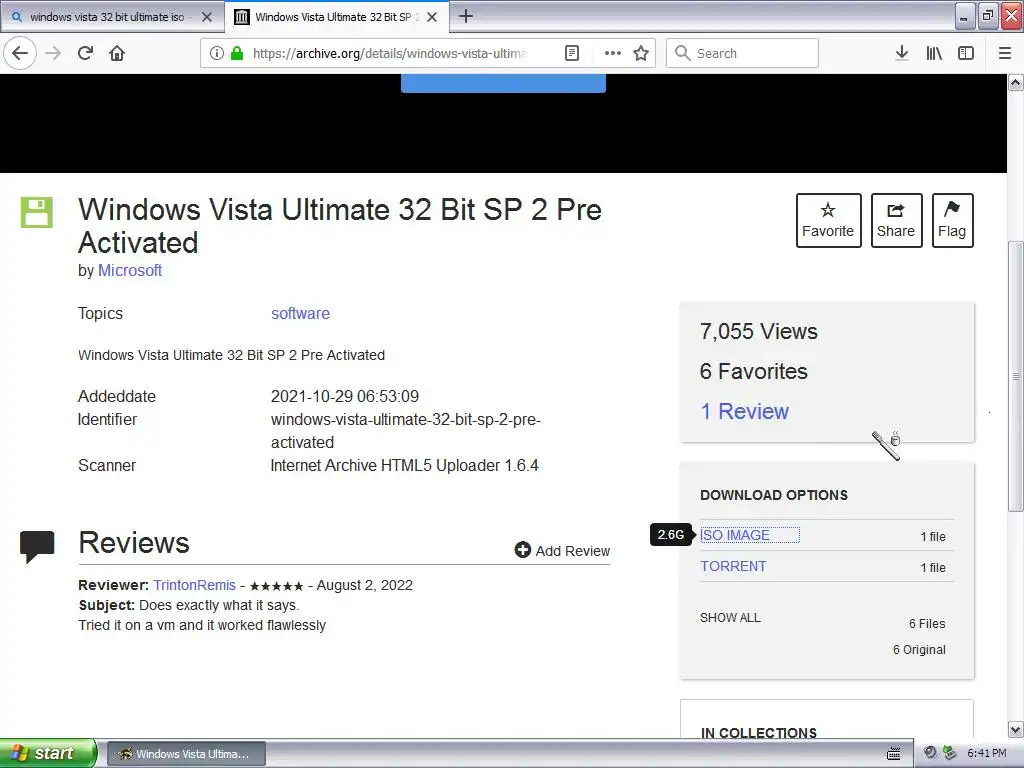Jump to 1 Review link

[x=744, y=411]
